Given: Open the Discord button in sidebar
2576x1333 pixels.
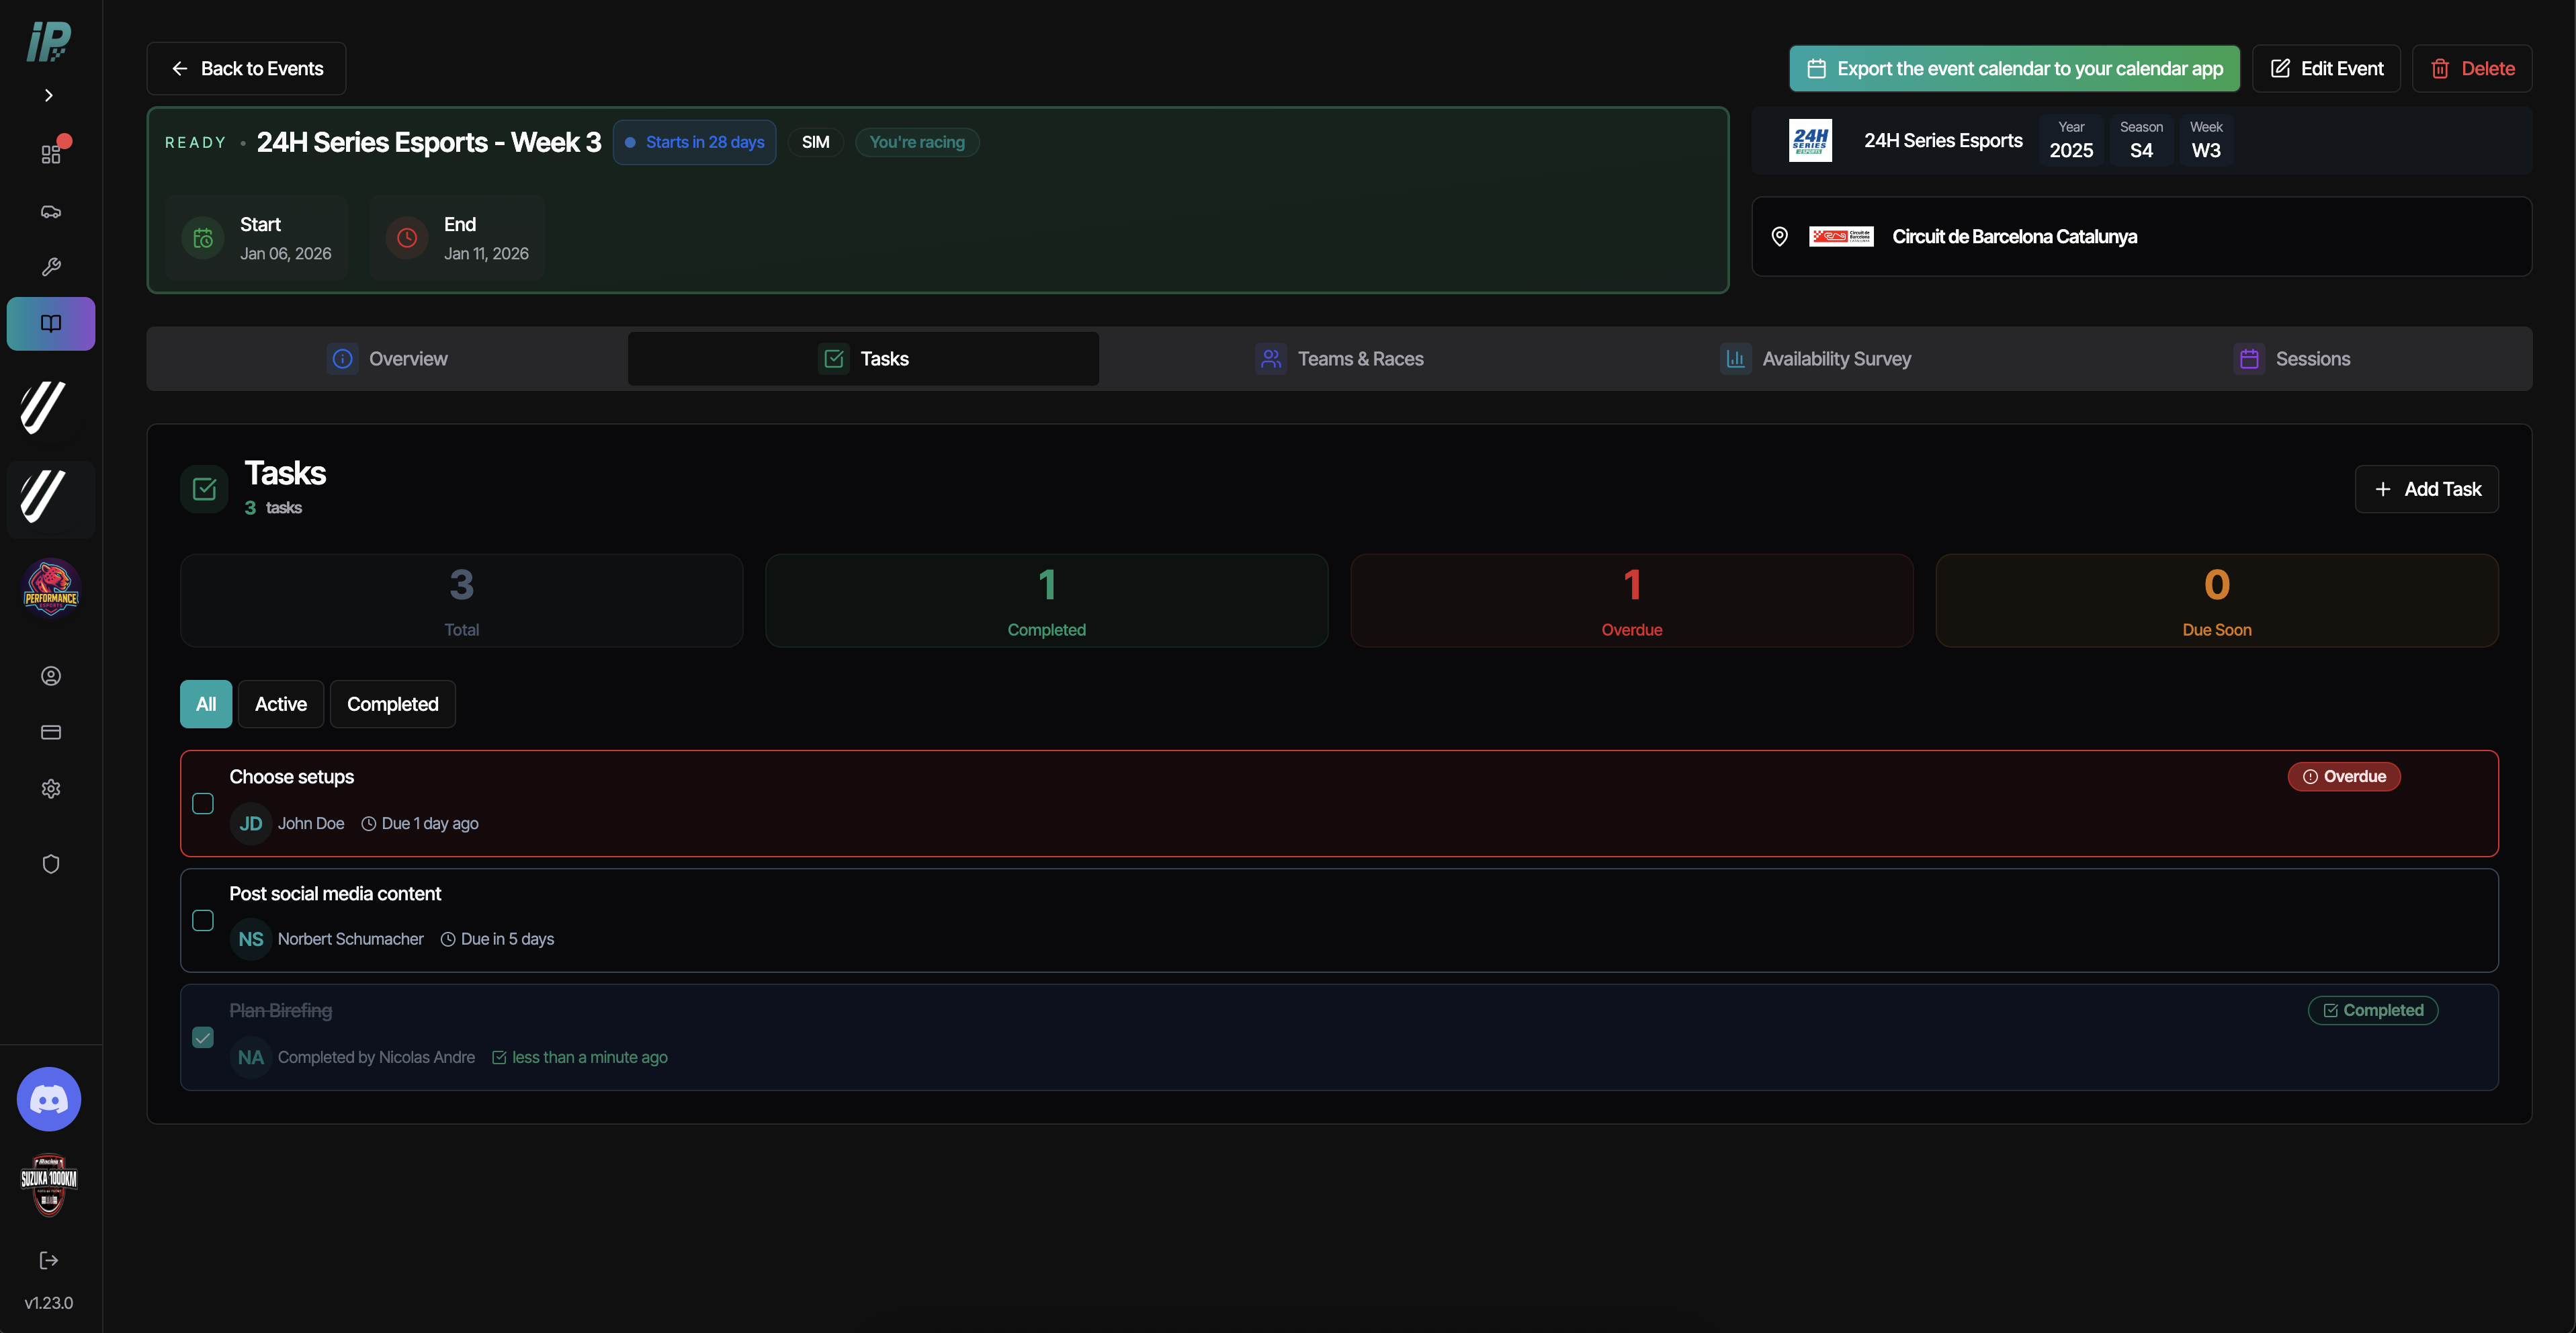Looking at the screenshot, I should [49, 1099].
